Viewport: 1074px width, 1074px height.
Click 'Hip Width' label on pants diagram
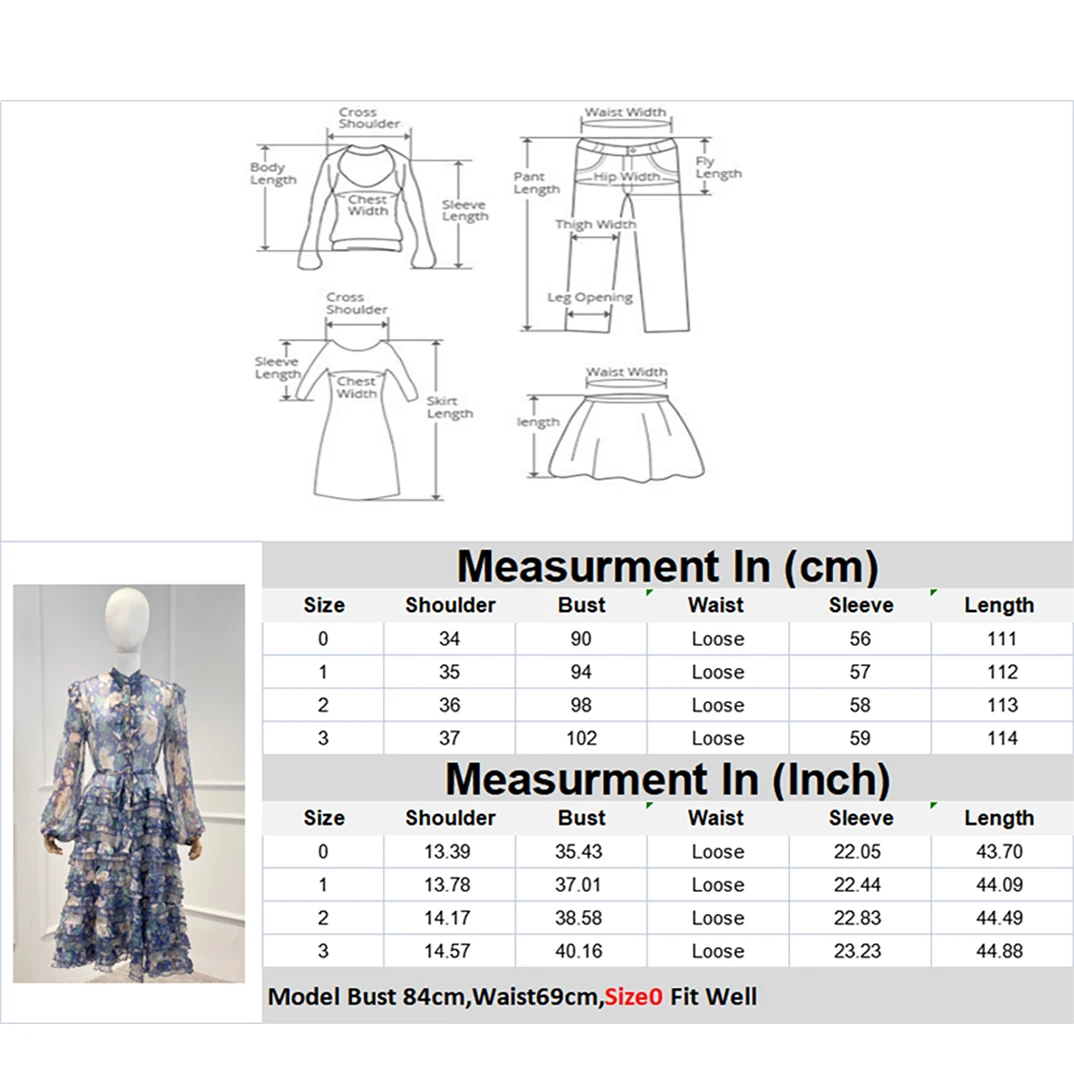click(626, 177)
